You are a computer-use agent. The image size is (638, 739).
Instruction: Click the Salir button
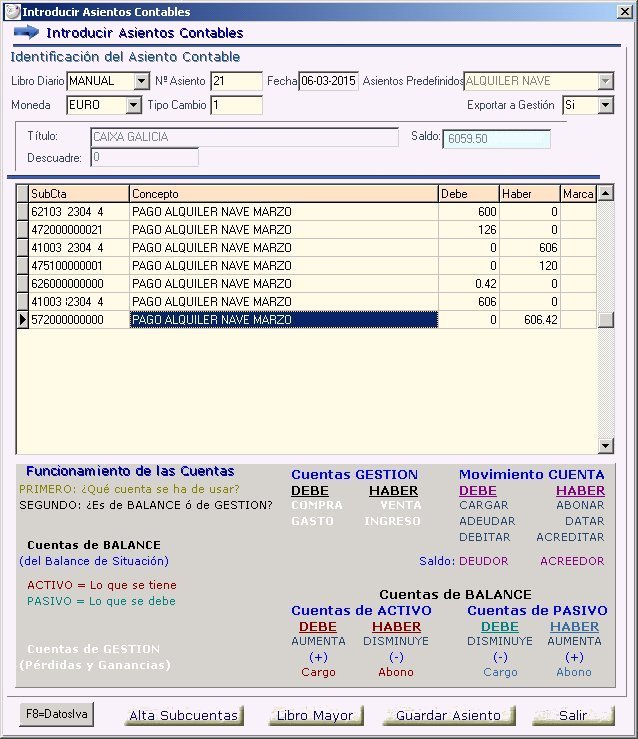tap(573, 715)
